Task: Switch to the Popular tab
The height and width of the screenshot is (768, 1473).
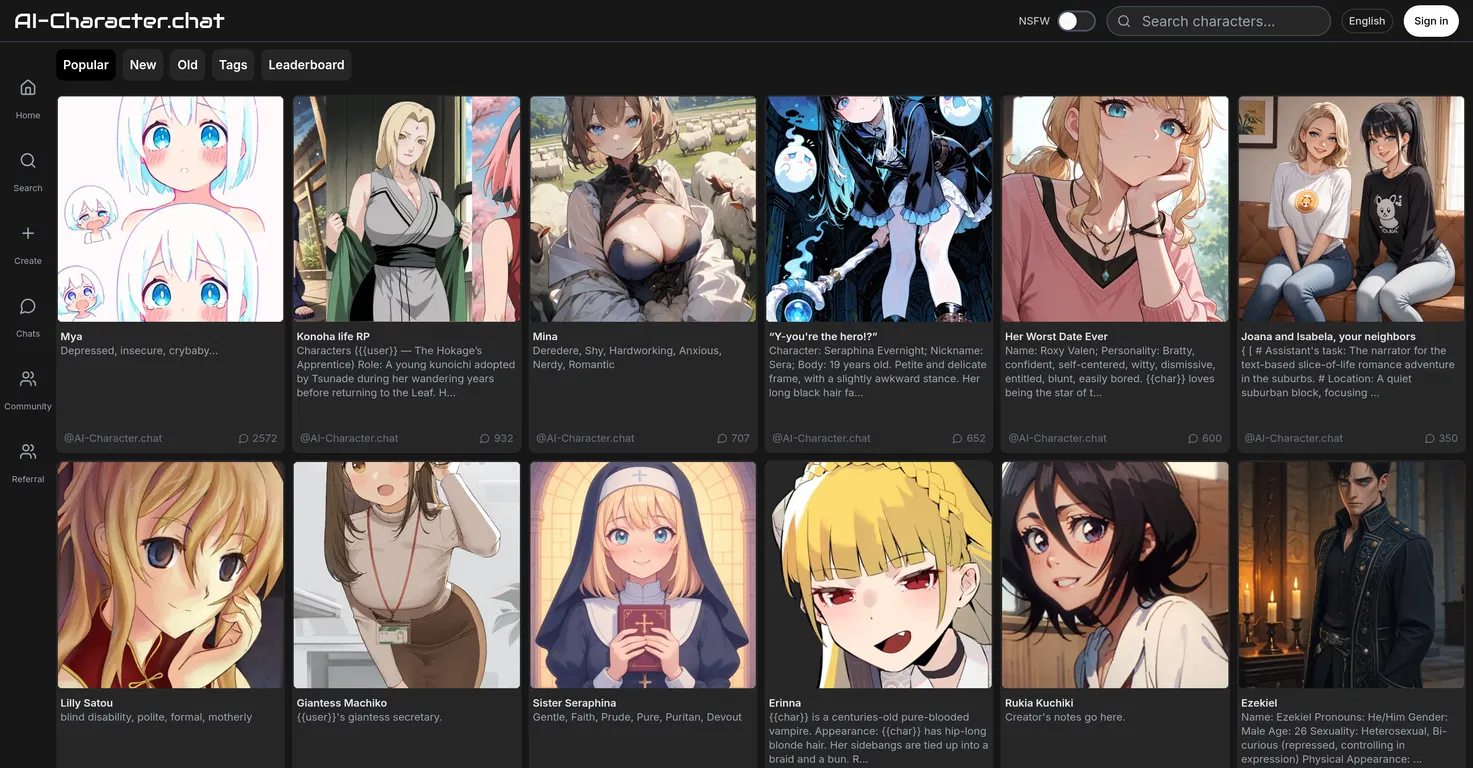Action: 86,65
